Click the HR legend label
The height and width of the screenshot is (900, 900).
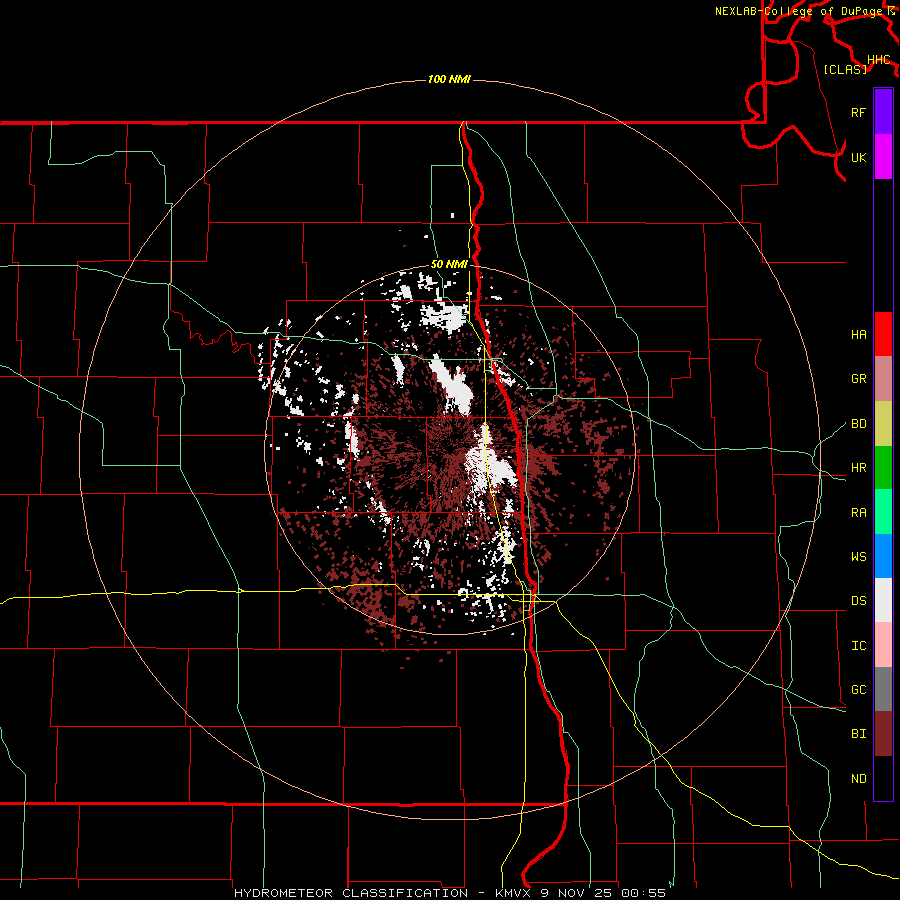pos(858,468)
